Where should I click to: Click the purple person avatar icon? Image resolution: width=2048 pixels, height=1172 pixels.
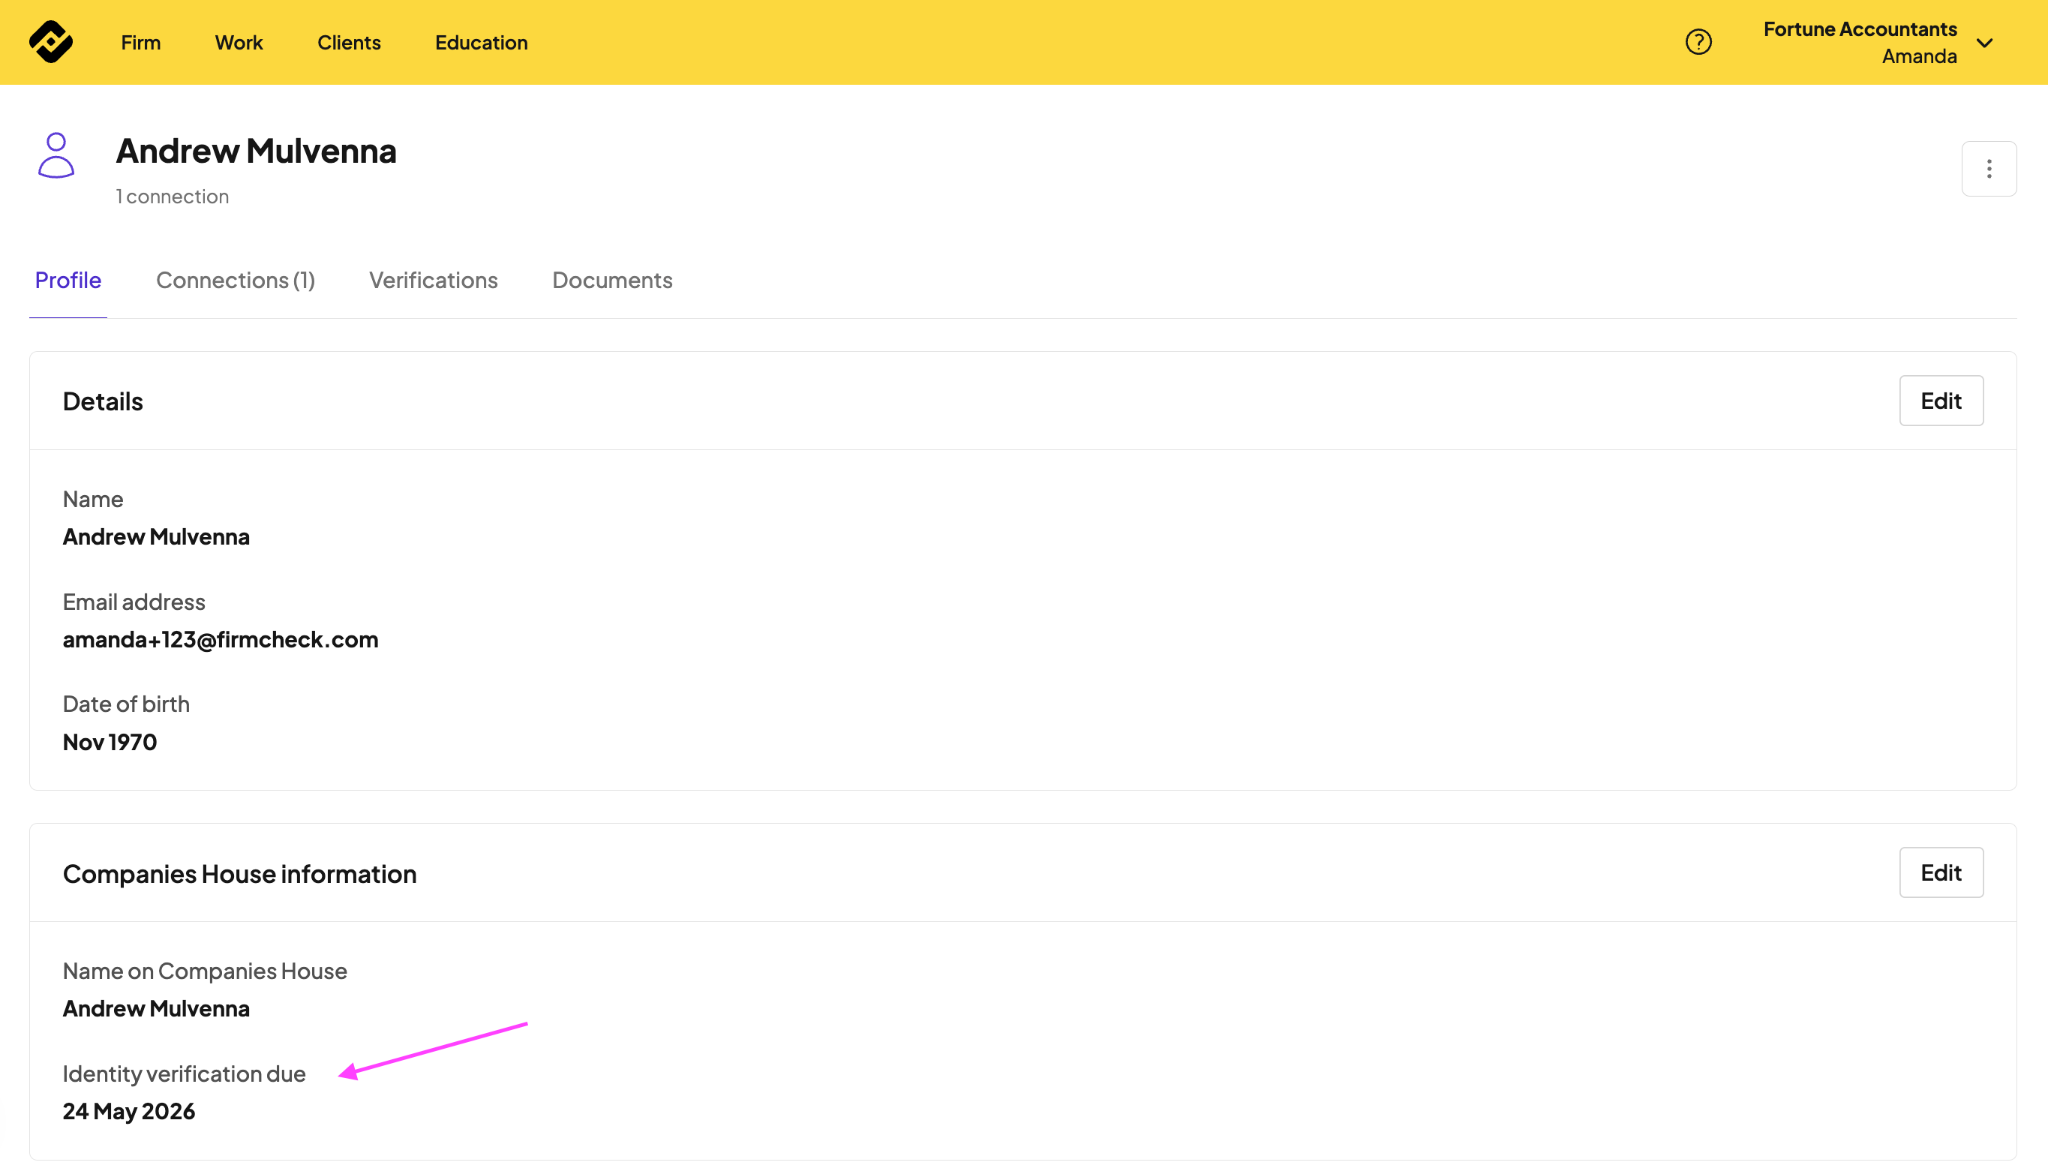pos(56,156)
